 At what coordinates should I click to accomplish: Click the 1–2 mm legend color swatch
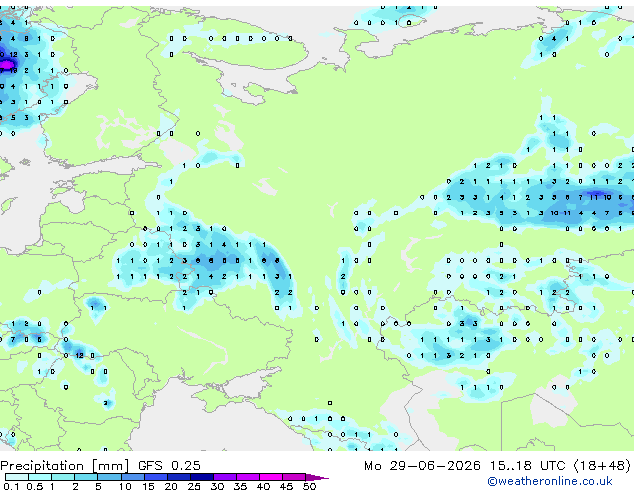click(63, 477)
